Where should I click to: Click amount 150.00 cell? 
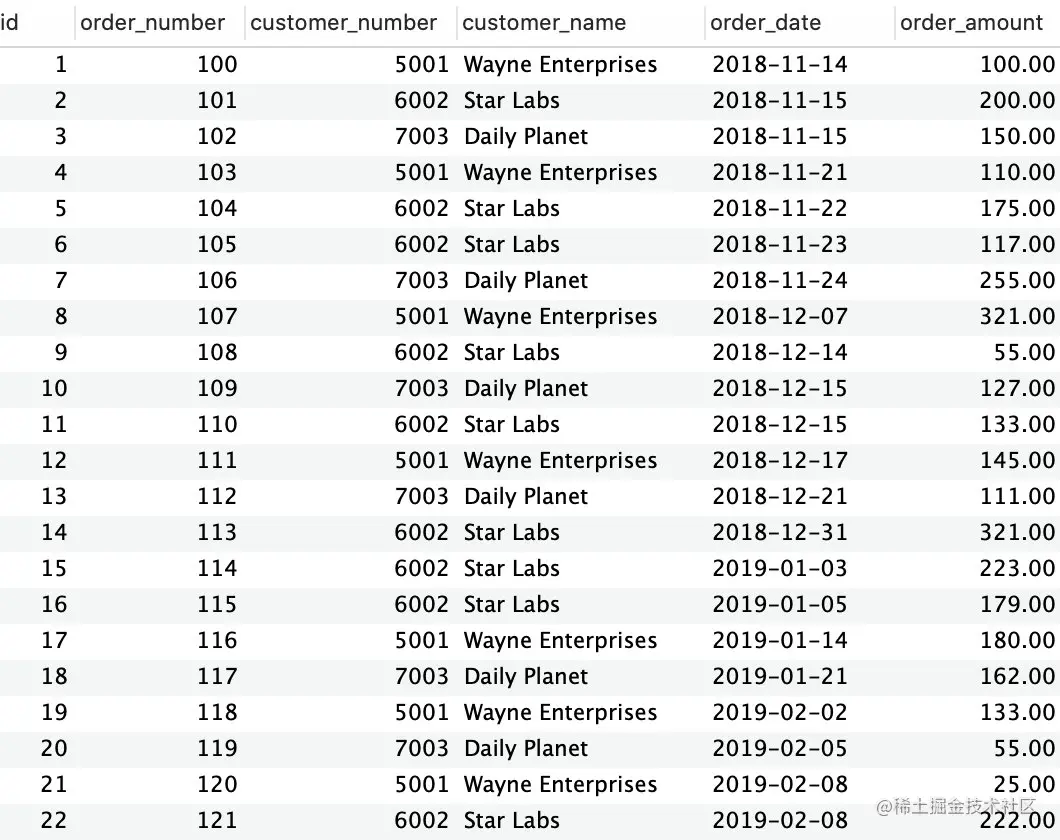click(x=1017, y=136)
